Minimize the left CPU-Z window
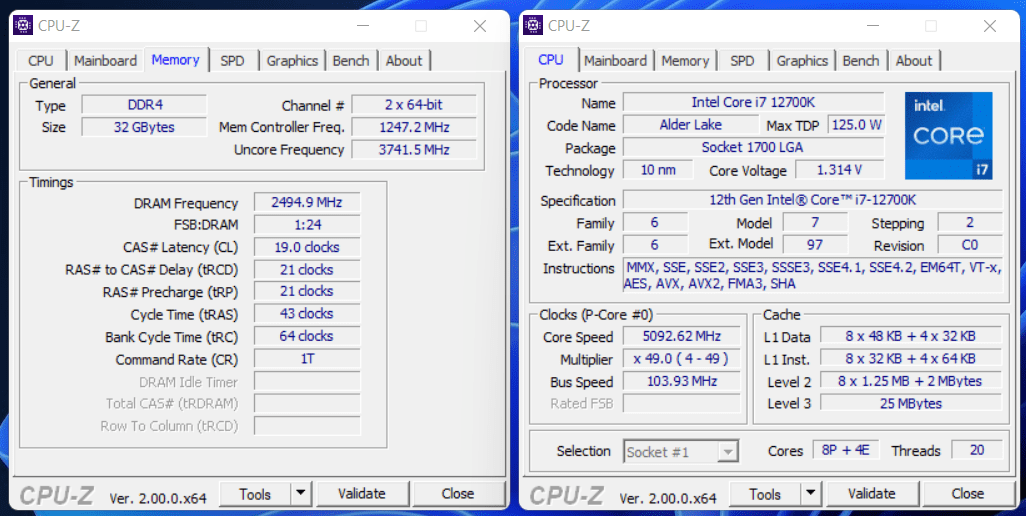1026x516 pixels. pos(363,26)
